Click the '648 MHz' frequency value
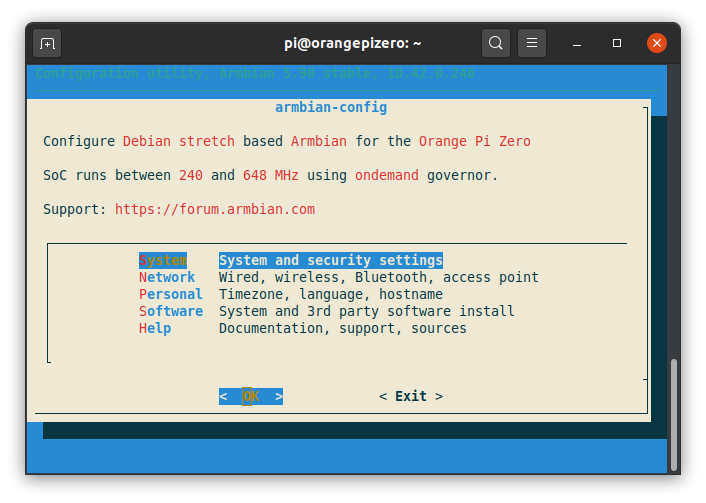Screen dimensions: 706x503 pyautogui.click(x=271, y=175)
